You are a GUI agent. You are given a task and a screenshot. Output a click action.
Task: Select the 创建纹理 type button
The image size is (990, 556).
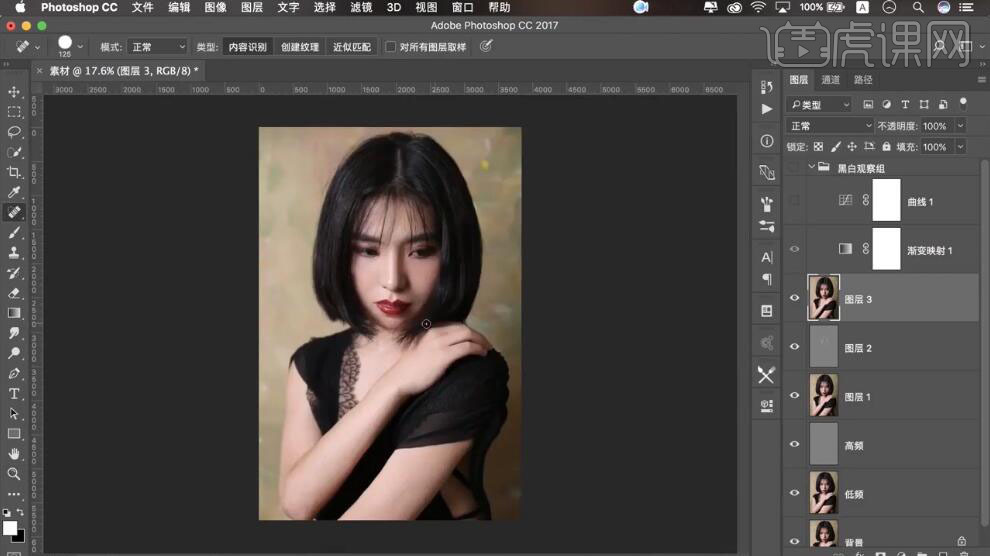300,47
